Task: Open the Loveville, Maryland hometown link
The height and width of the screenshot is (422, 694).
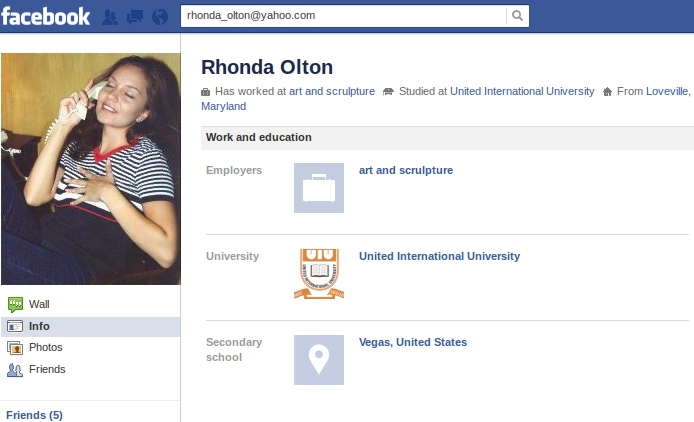Action: [668, 91]
